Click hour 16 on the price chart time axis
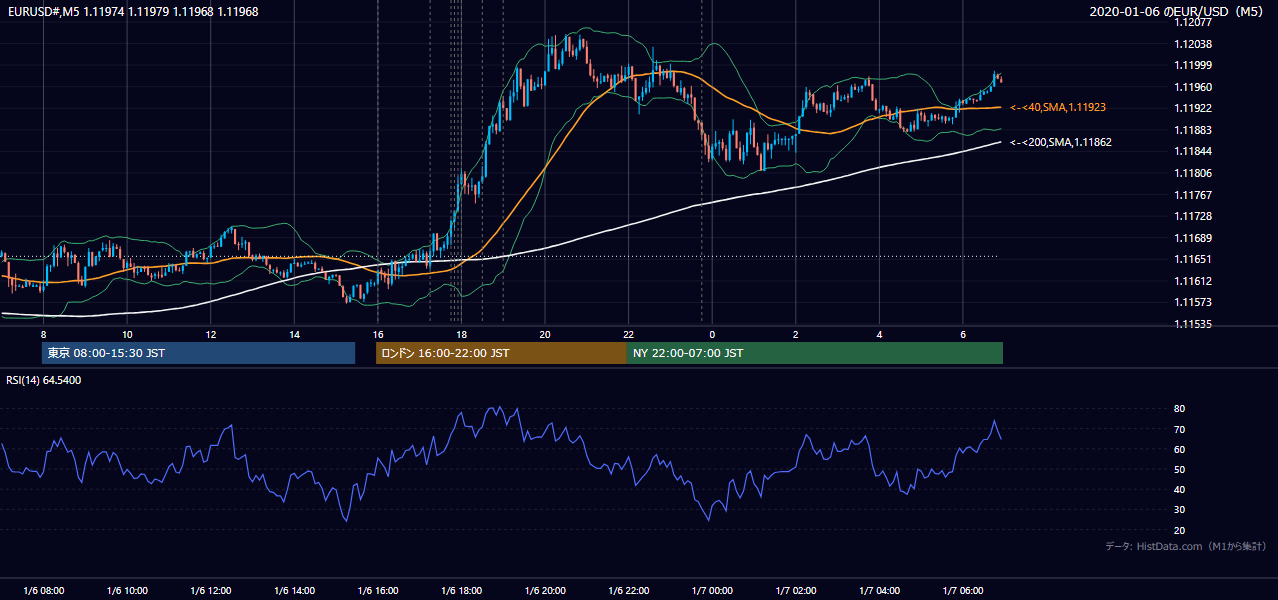 (377, 333)
